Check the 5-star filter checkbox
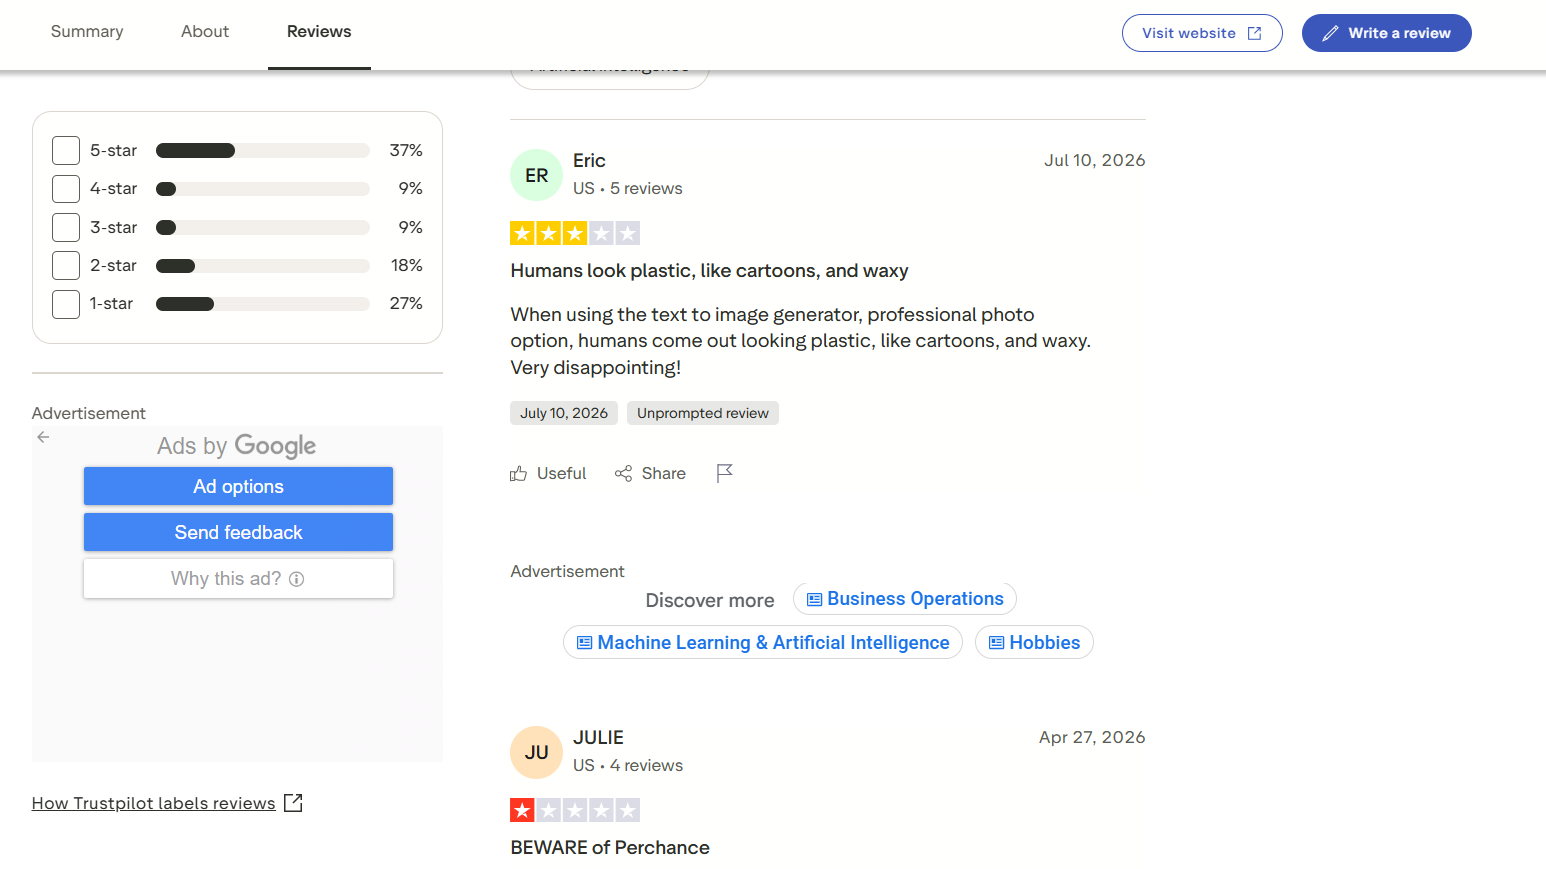1546x869 pixels. 66,151
